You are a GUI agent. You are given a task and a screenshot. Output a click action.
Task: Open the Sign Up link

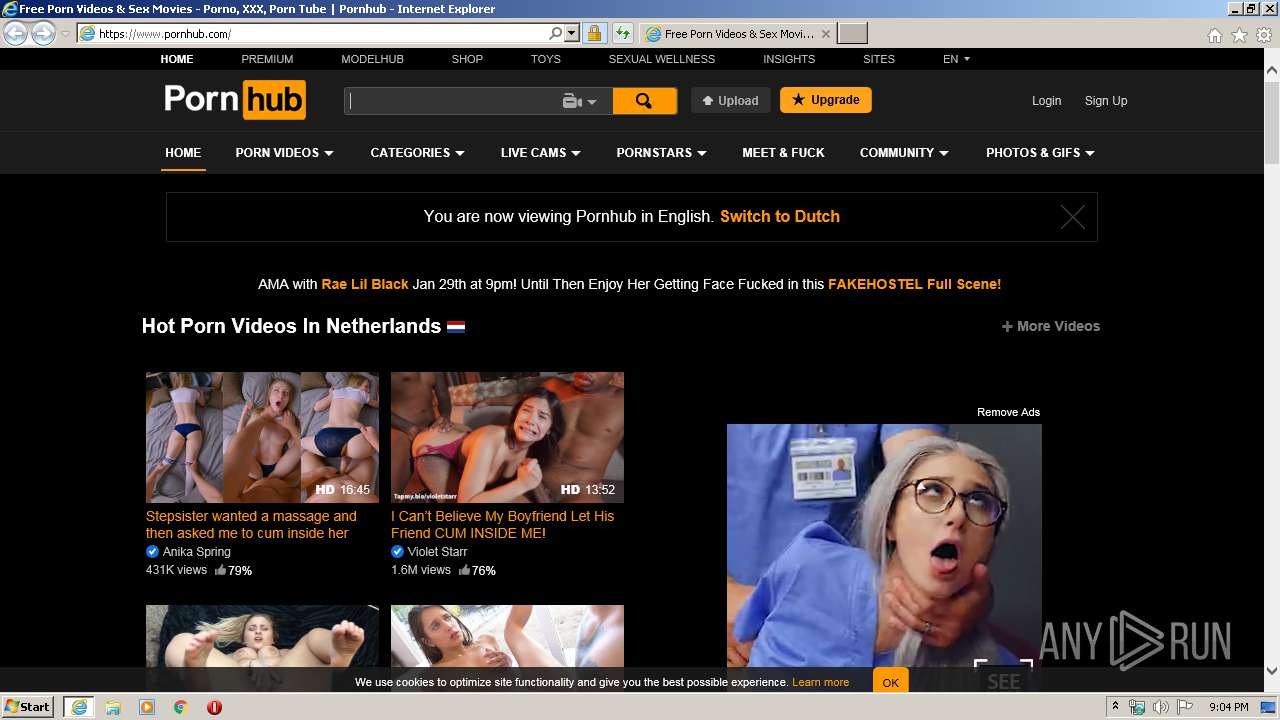1106,100
